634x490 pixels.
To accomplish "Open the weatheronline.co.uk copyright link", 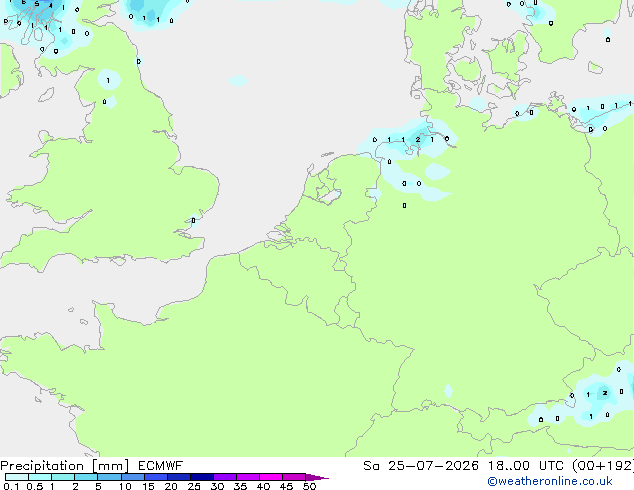I will click(x=550, y=481).
